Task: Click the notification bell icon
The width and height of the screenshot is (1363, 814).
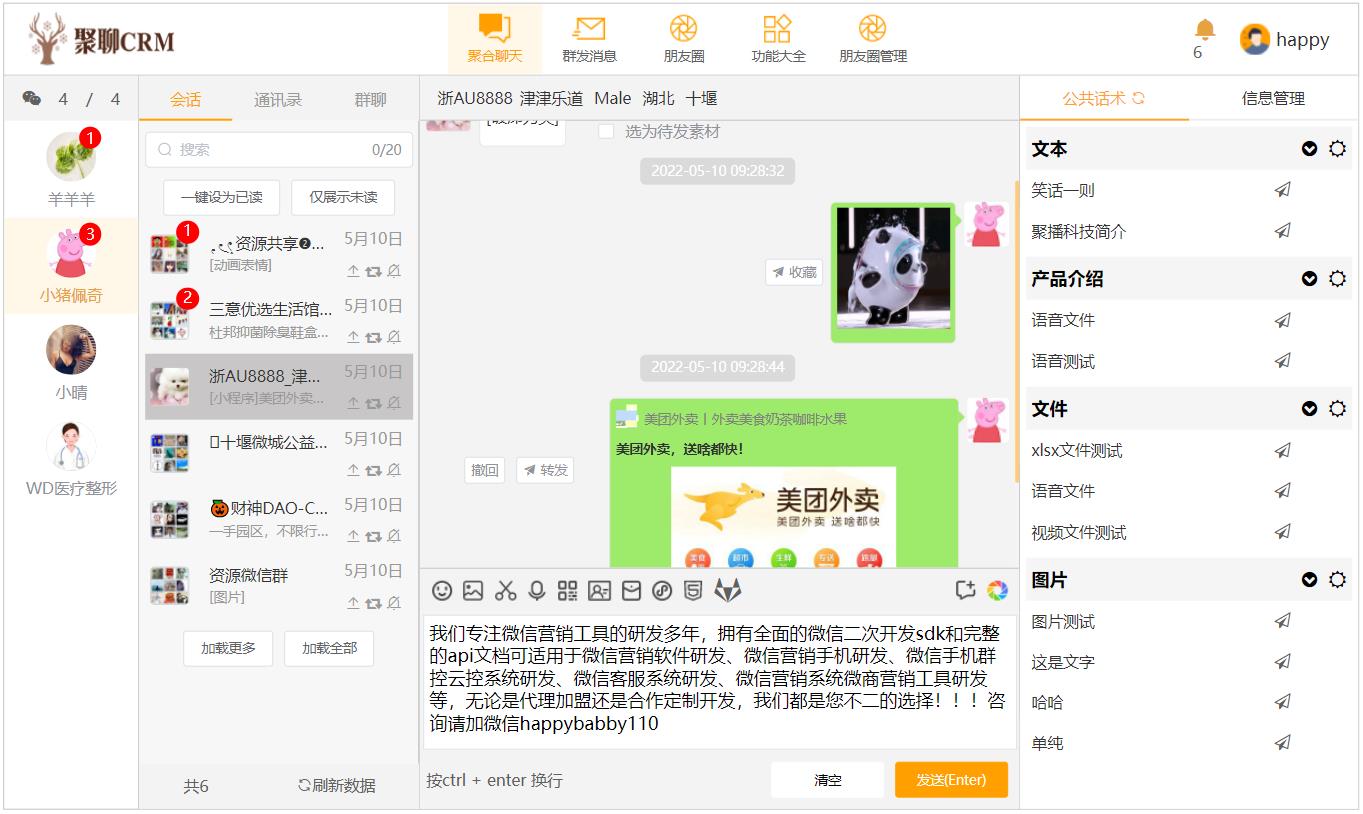Action: [1205, 30]
